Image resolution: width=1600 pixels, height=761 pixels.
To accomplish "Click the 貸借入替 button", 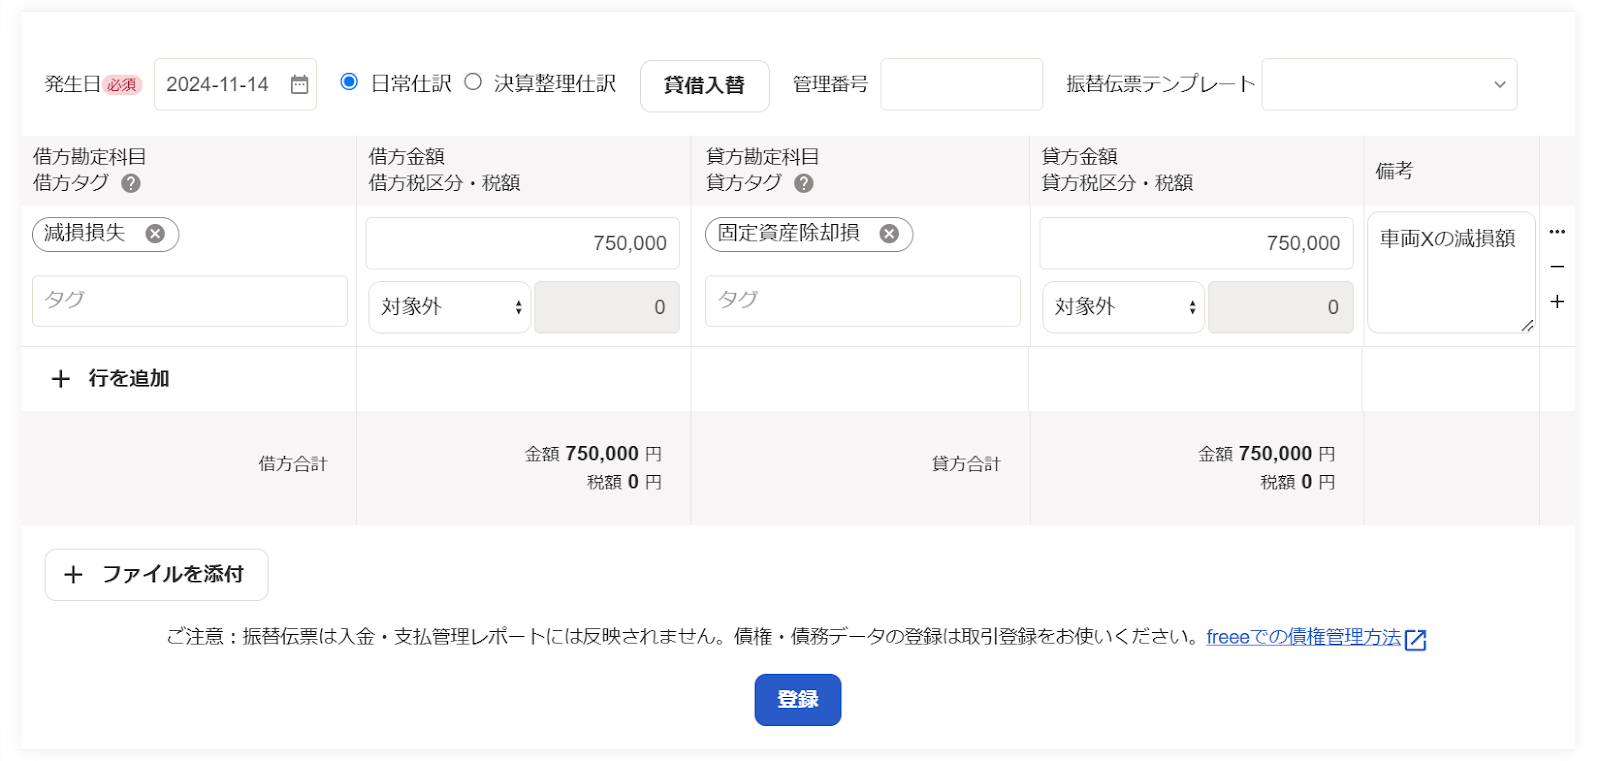I will coord(705,86).
